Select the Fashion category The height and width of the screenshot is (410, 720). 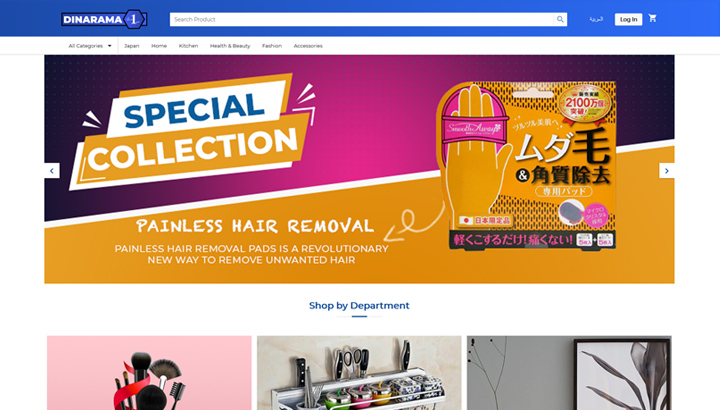[272, 46]
